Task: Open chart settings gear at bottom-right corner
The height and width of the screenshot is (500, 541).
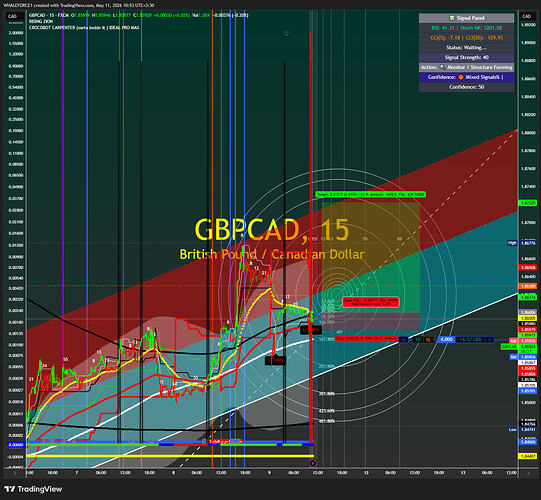Action: coord(528,473)
